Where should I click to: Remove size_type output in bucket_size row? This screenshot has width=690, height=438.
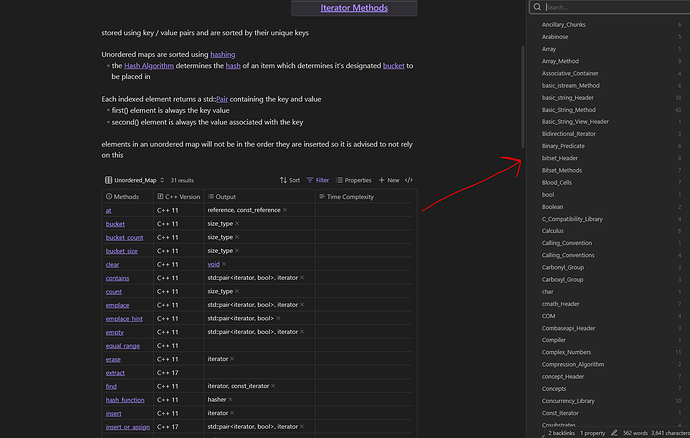click(x=237, y=250)
